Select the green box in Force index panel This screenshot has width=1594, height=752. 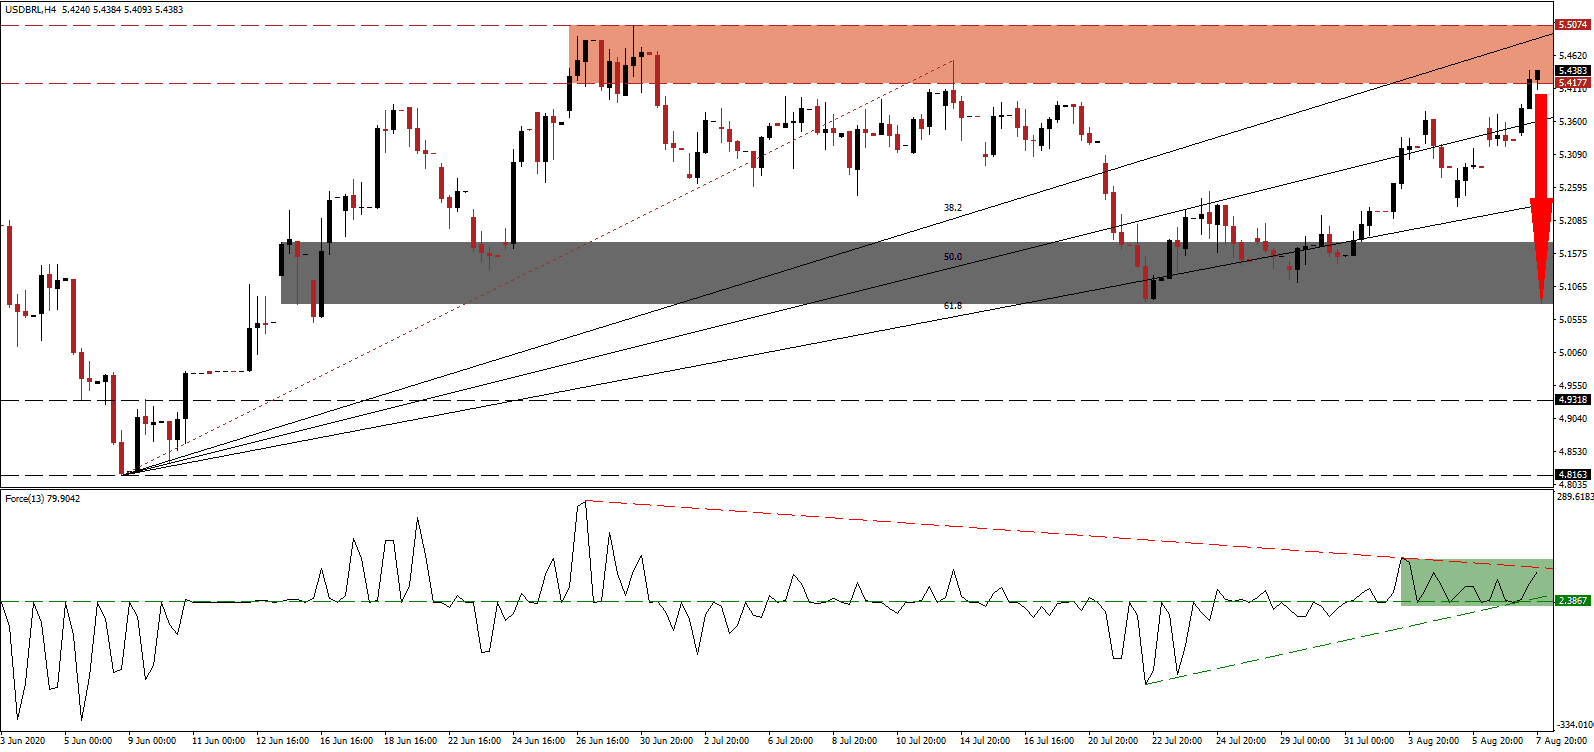[x=1476, y=582]
